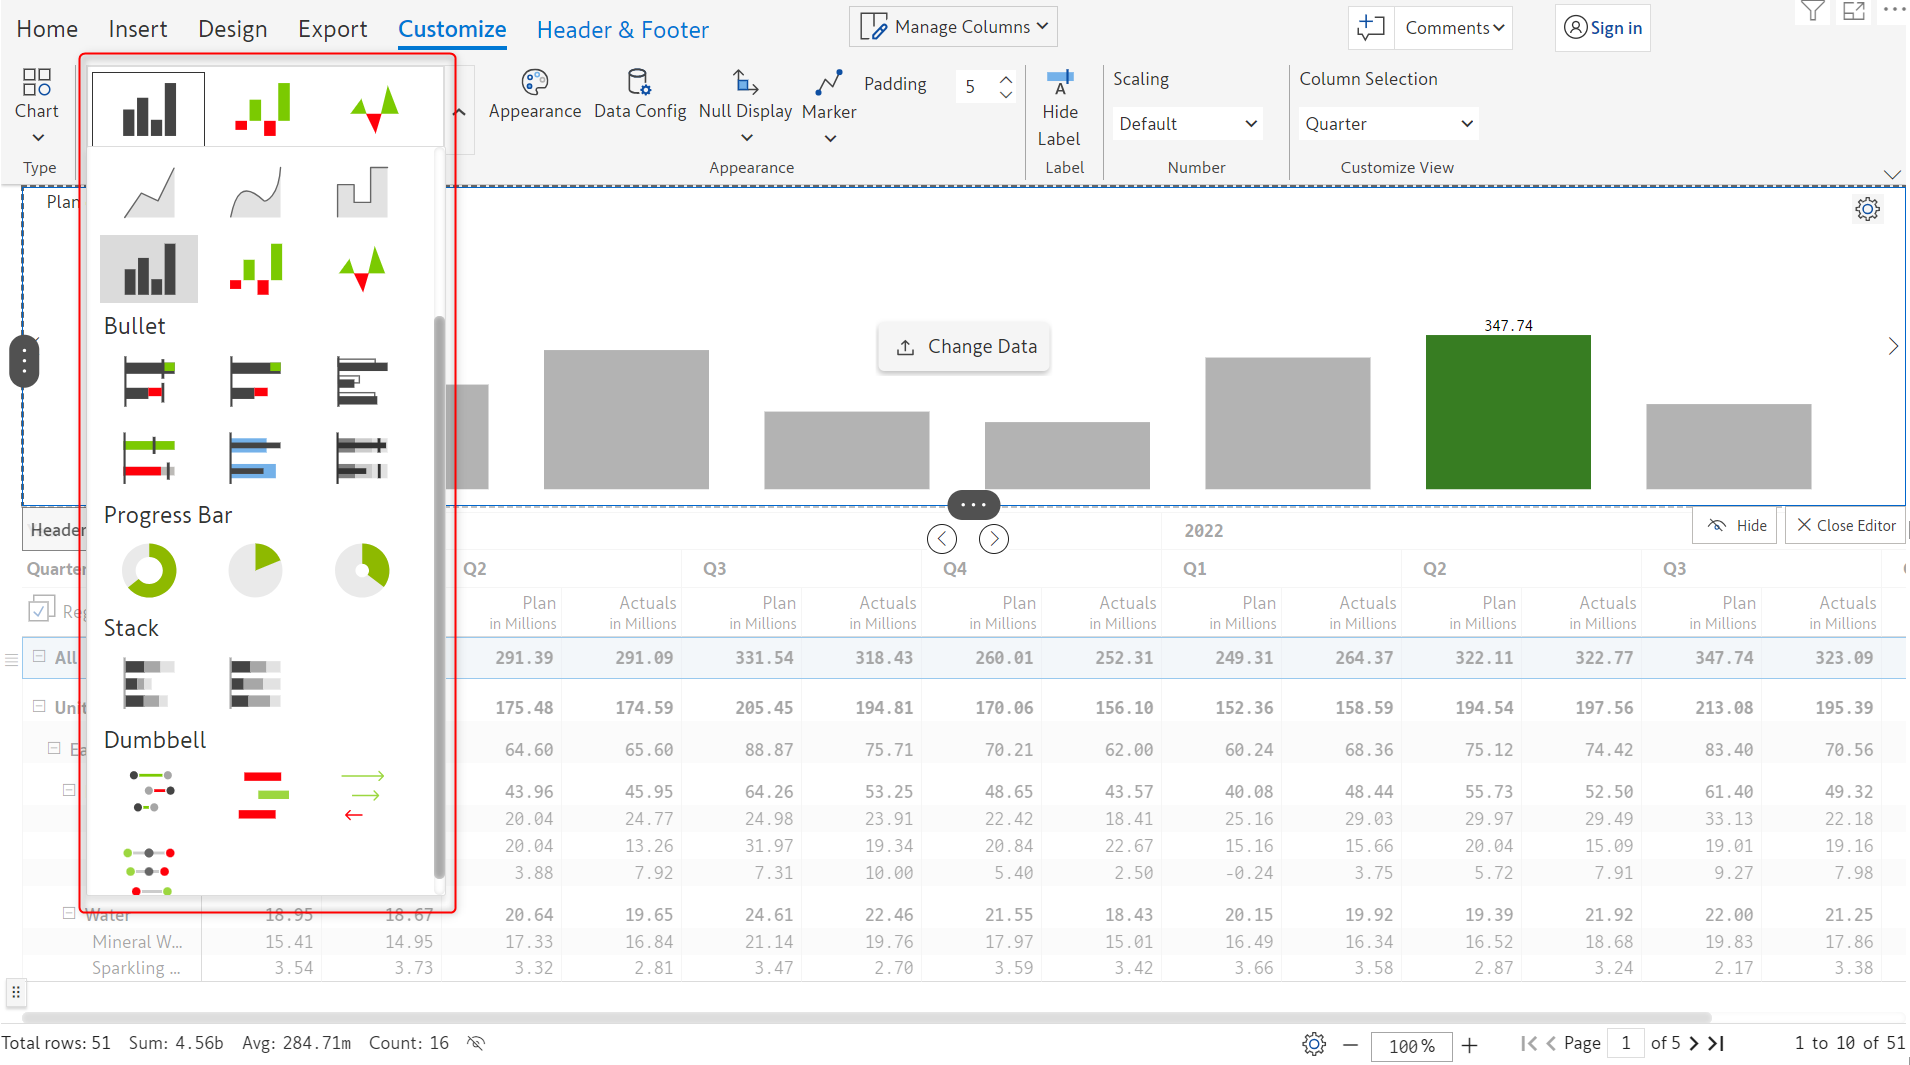
Task: Open the Manage Columns dropdown
Action: (953, 27)
